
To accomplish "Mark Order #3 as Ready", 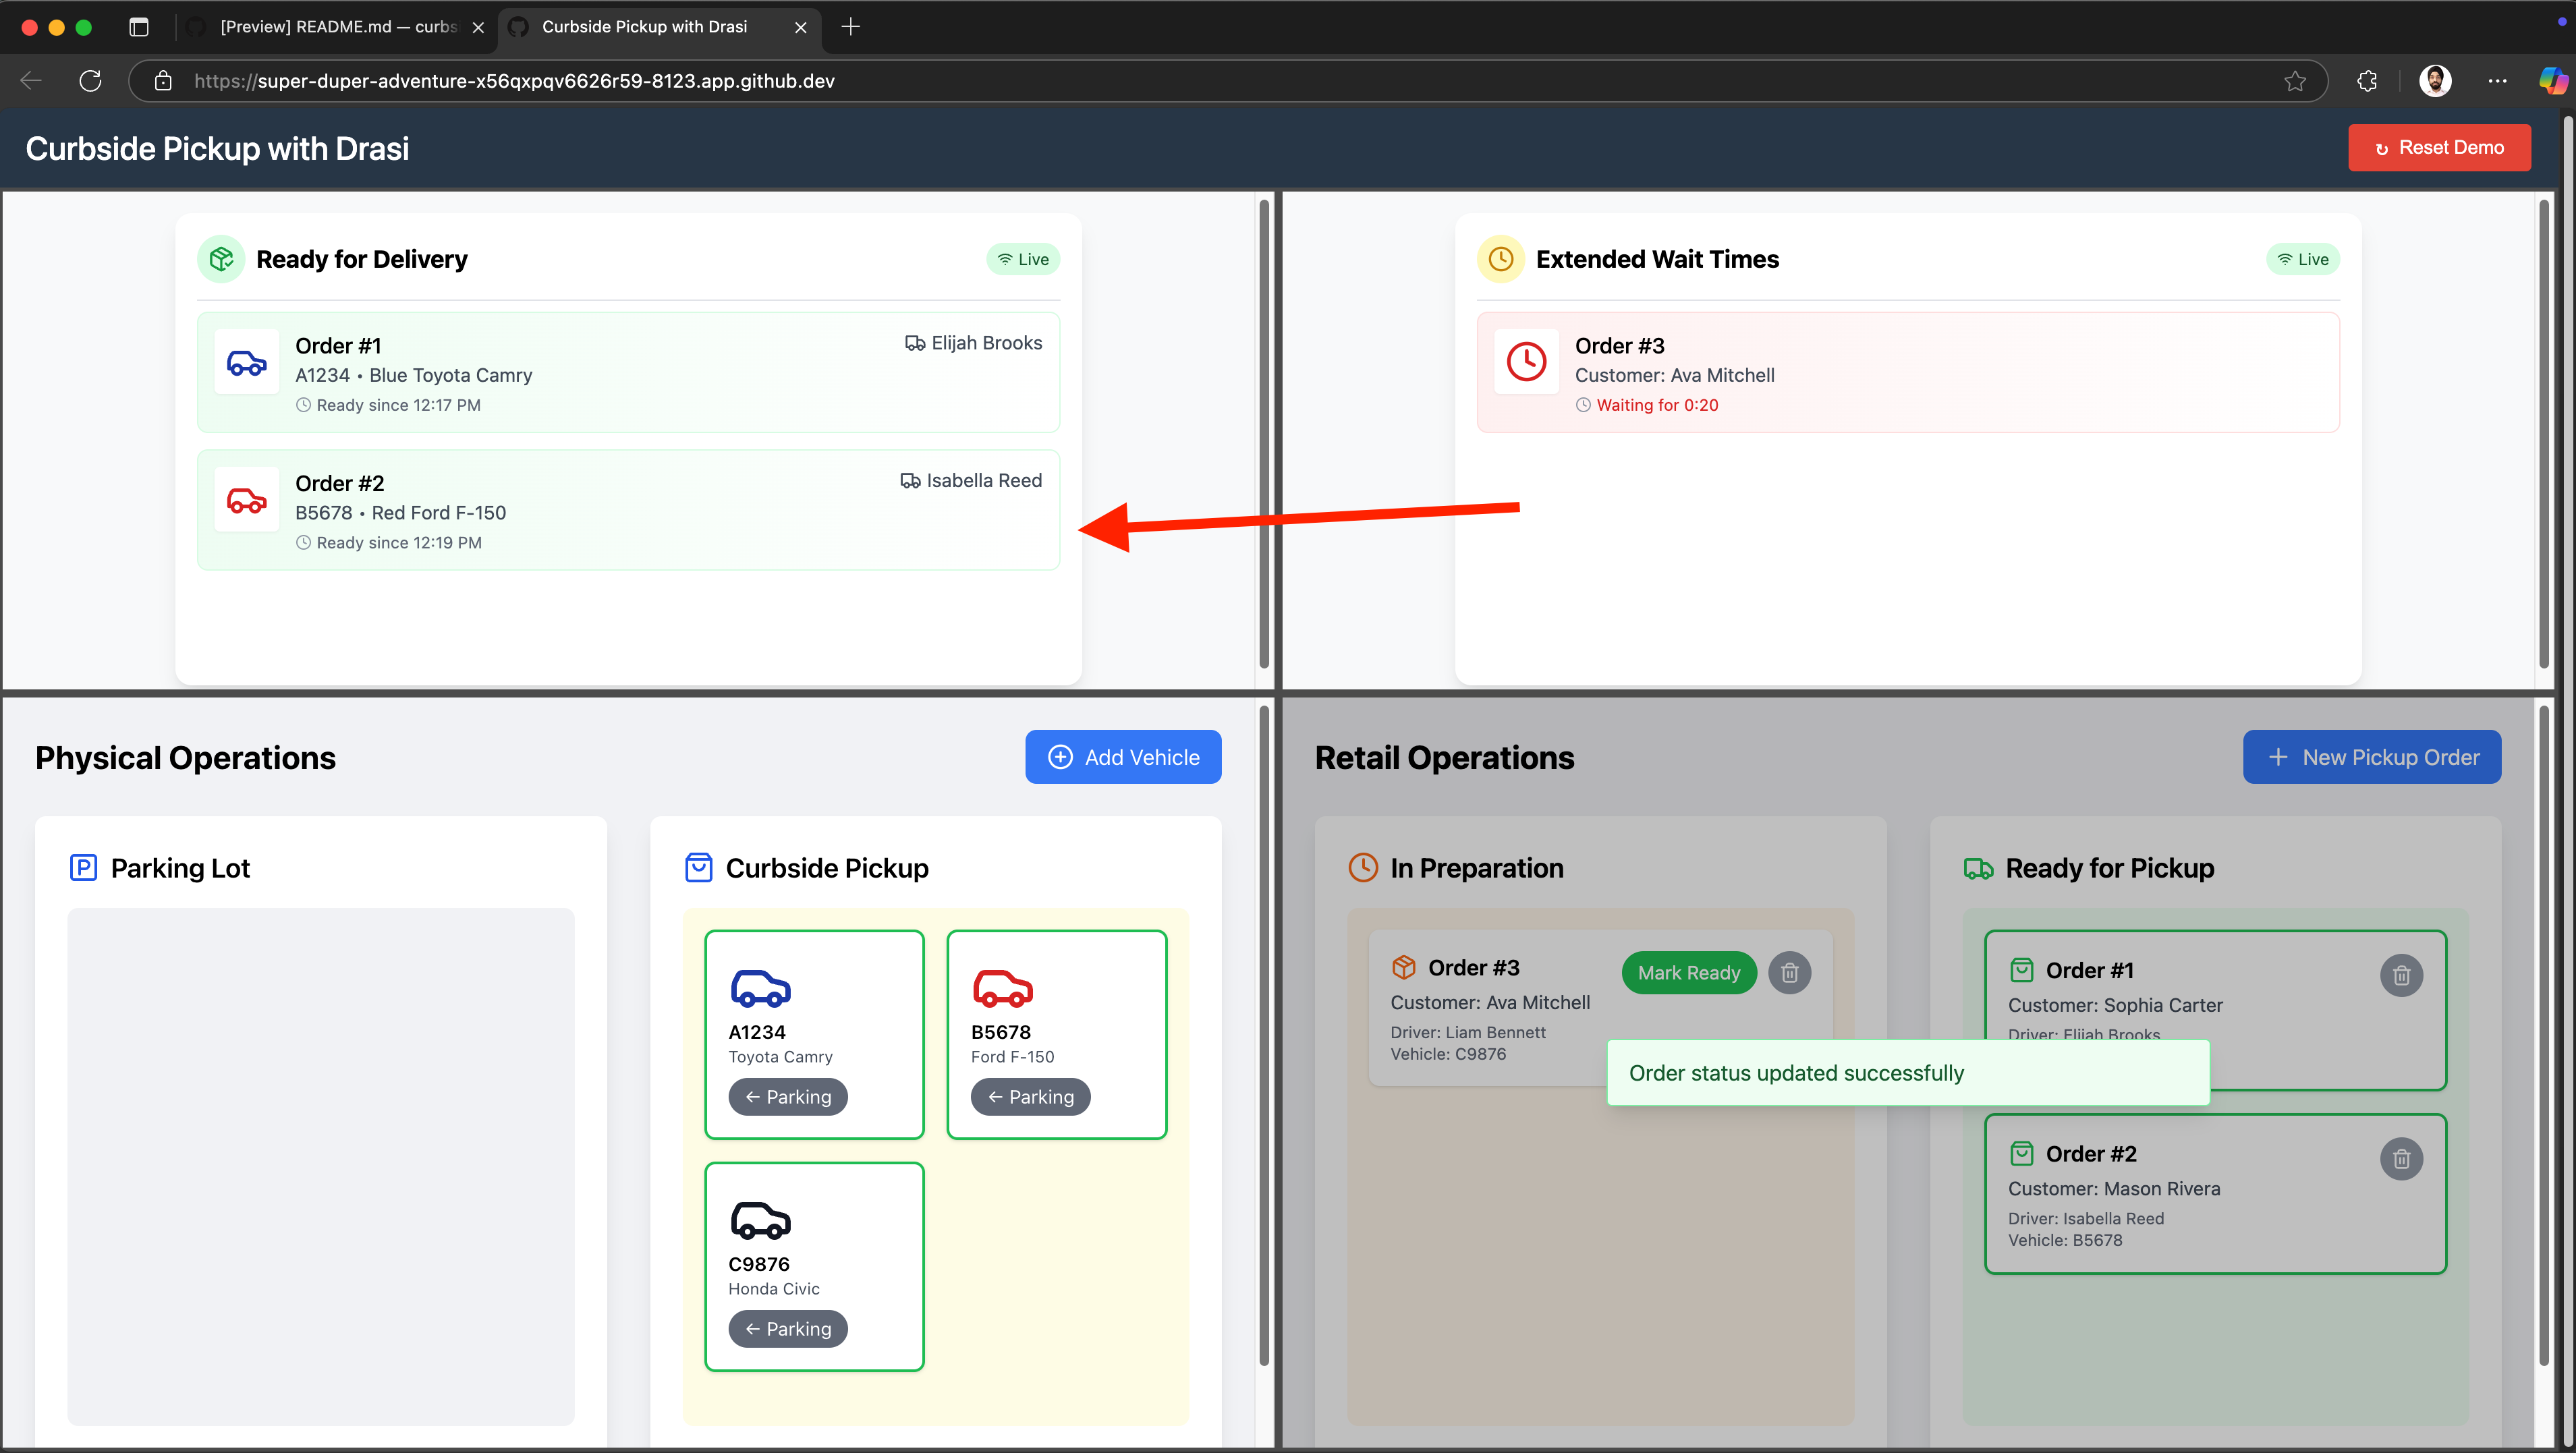I will point(1688,972).
